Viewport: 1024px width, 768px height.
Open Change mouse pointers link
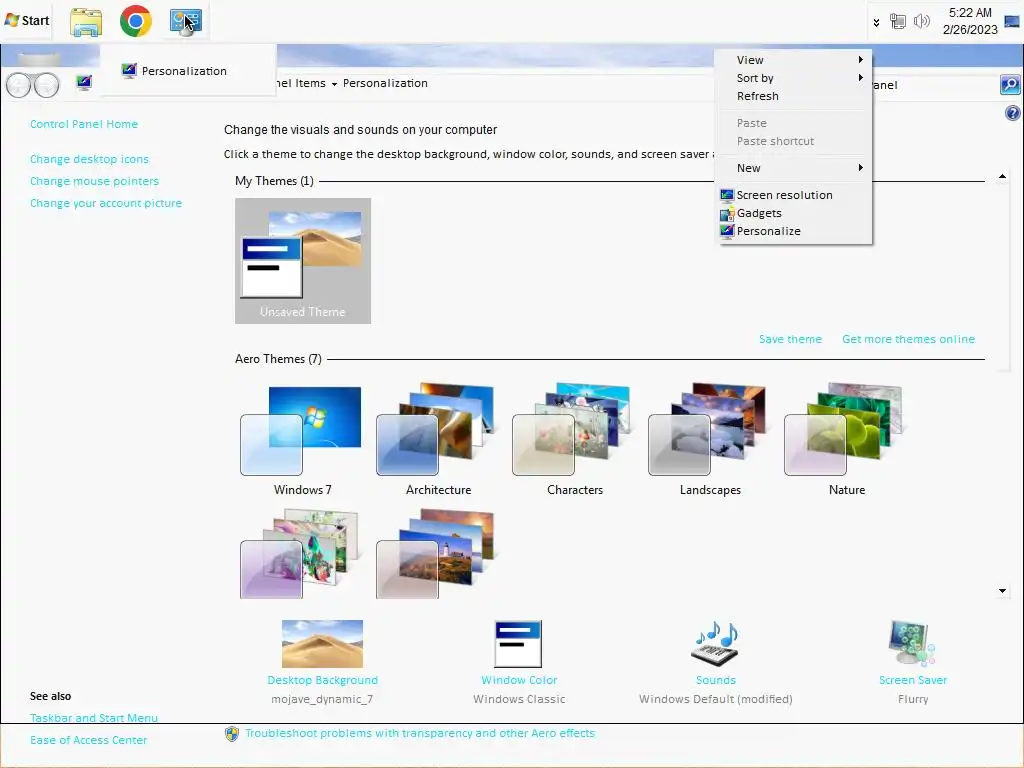pos(95,181)
